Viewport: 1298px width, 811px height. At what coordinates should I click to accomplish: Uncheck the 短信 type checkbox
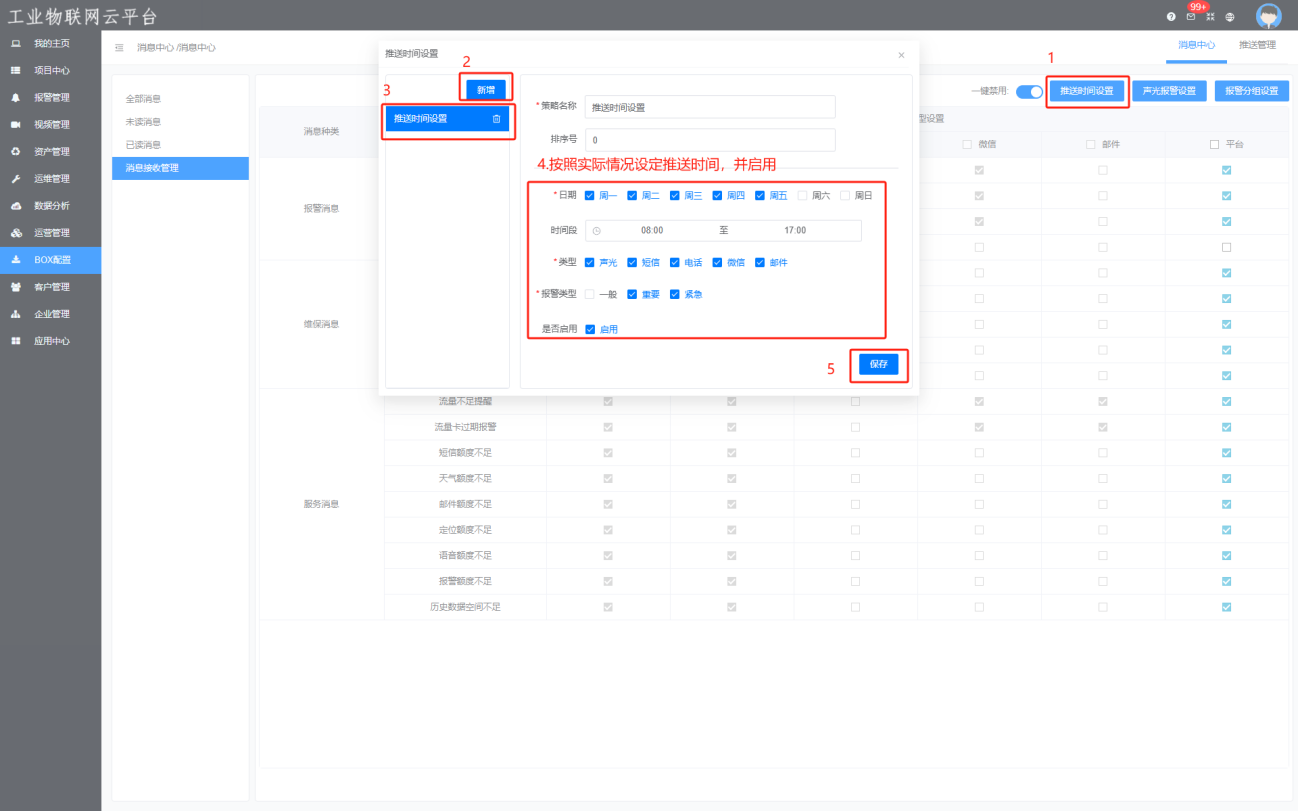632,263
